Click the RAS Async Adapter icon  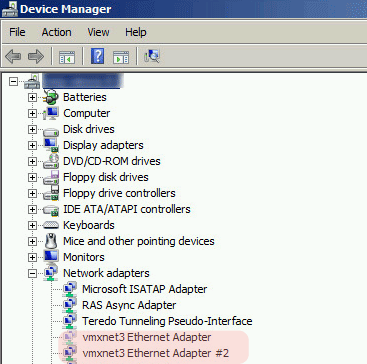coord(70,305)
